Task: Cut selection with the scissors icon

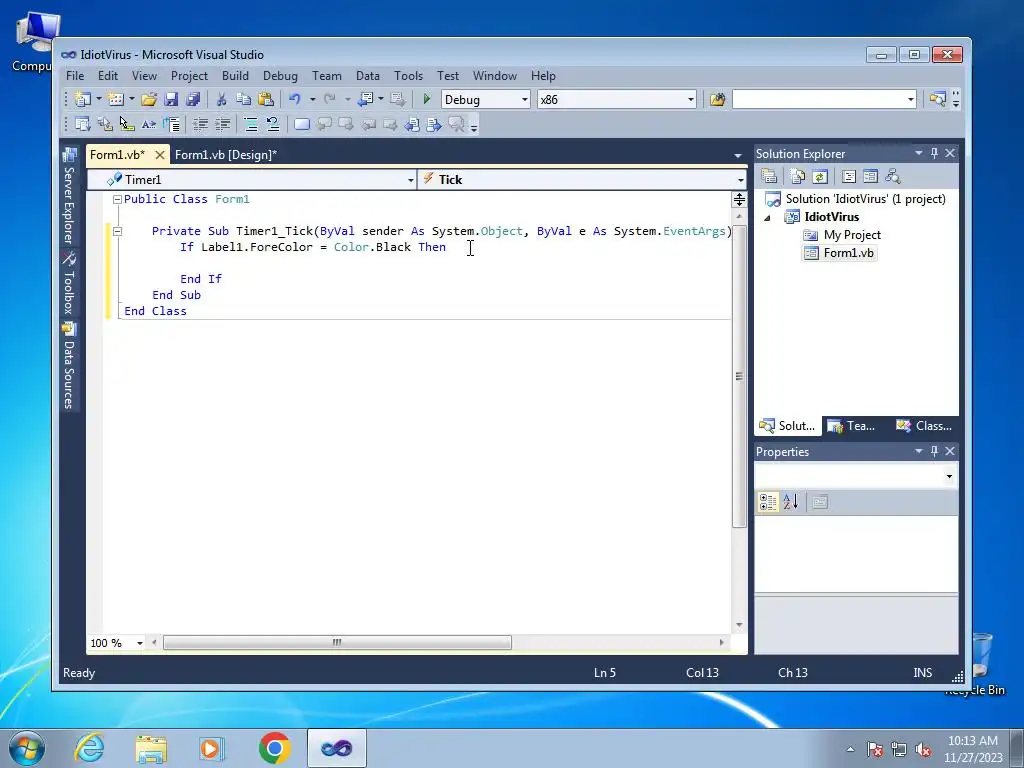Action: click(221, 99)
